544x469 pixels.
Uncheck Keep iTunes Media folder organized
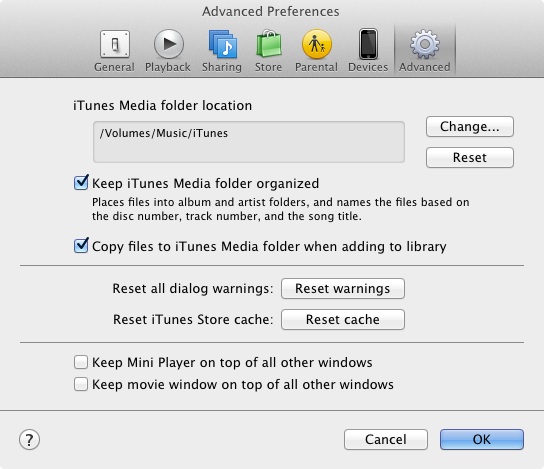coord(81,183)
